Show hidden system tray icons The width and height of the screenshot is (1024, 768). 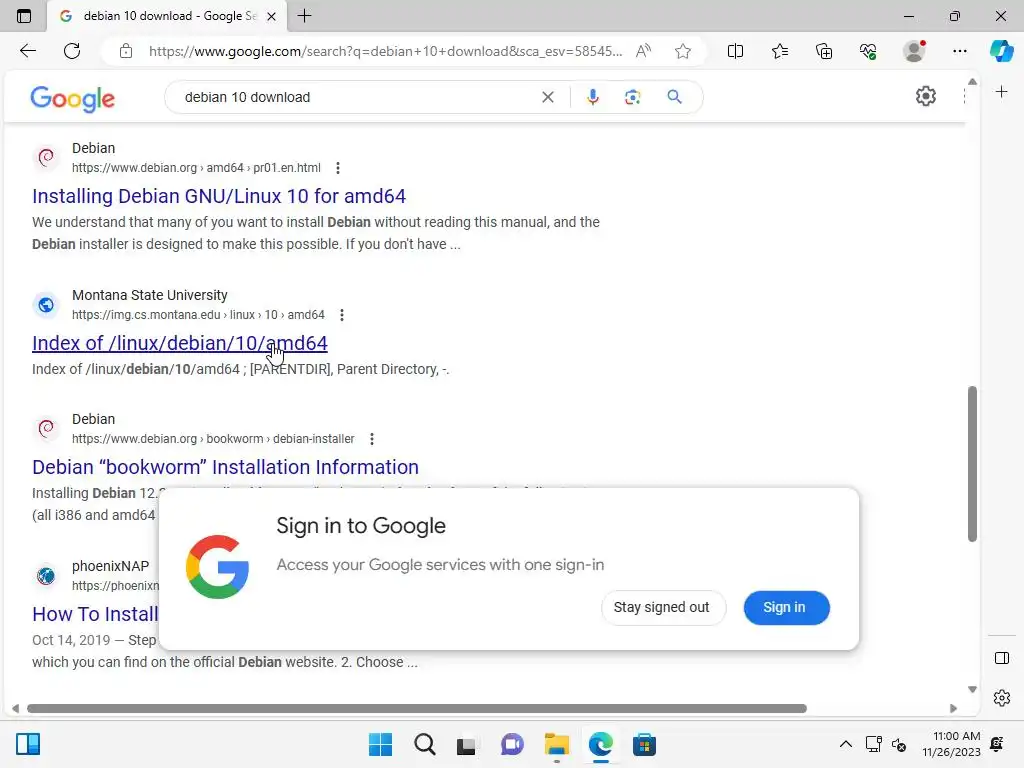click(845, 744)
